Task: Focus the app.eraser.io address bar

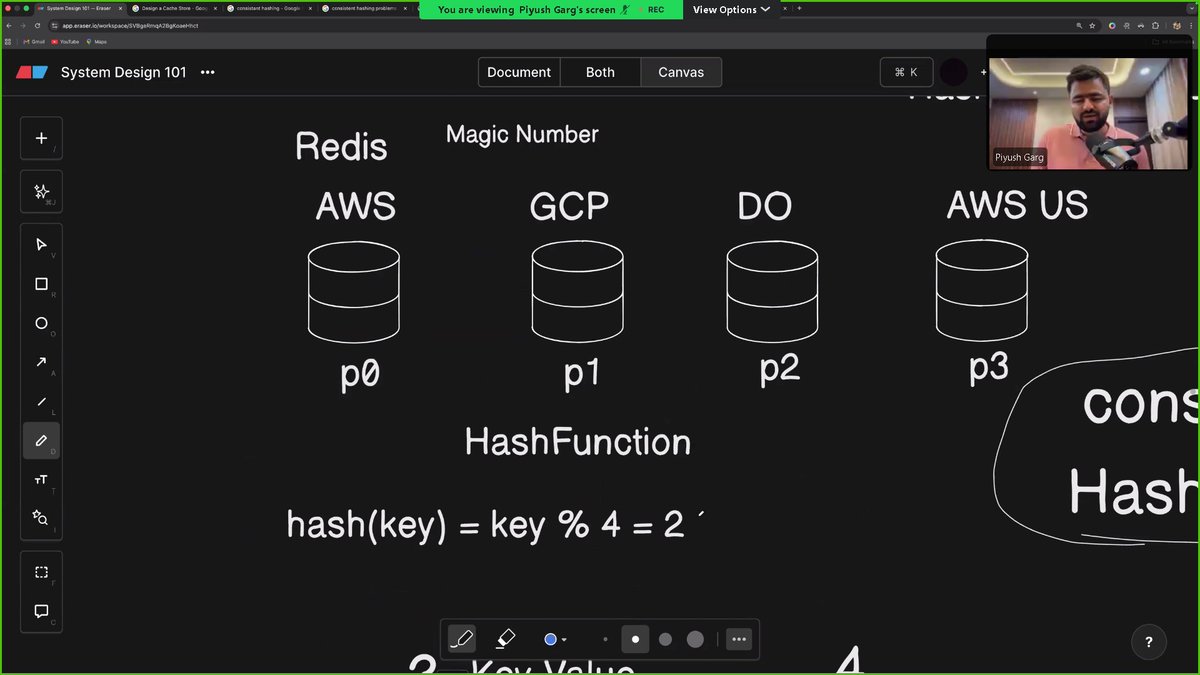Action: pos(560,25)
